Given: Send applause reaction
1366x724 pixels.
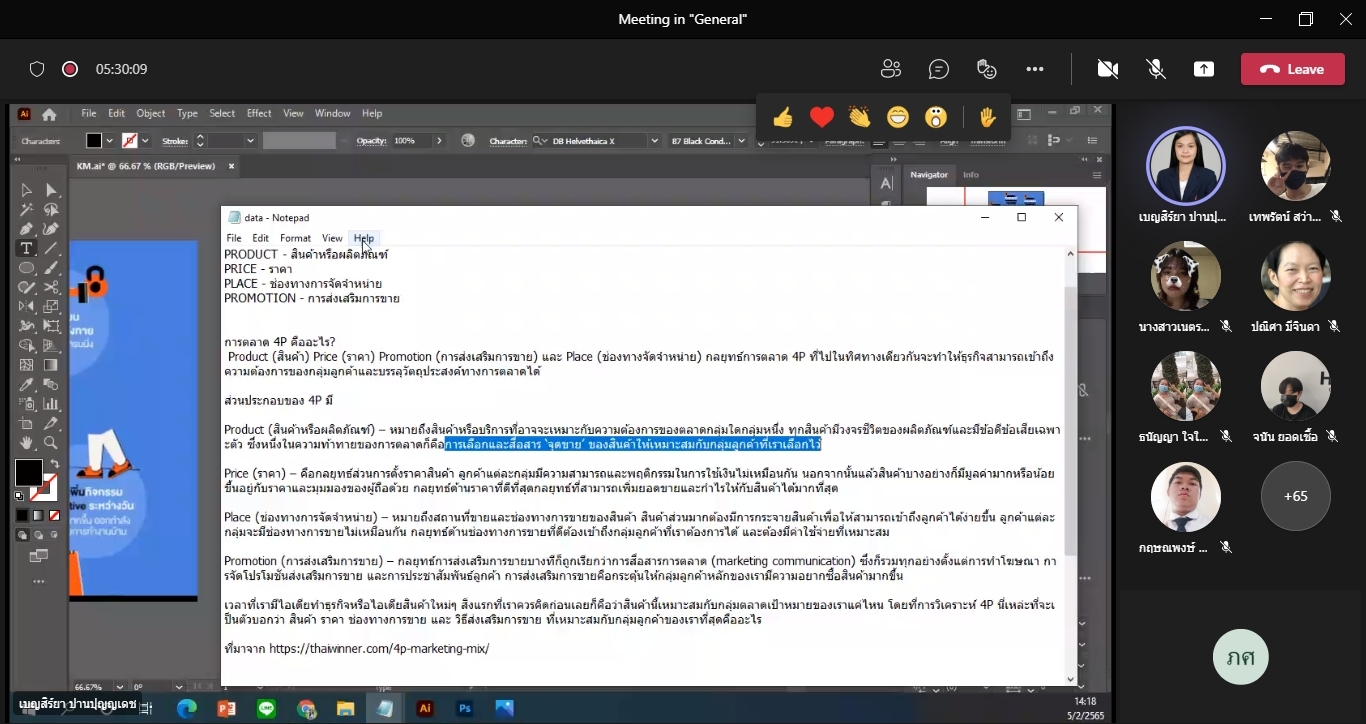Looking at the screenshot, I should tap(860, 118).
